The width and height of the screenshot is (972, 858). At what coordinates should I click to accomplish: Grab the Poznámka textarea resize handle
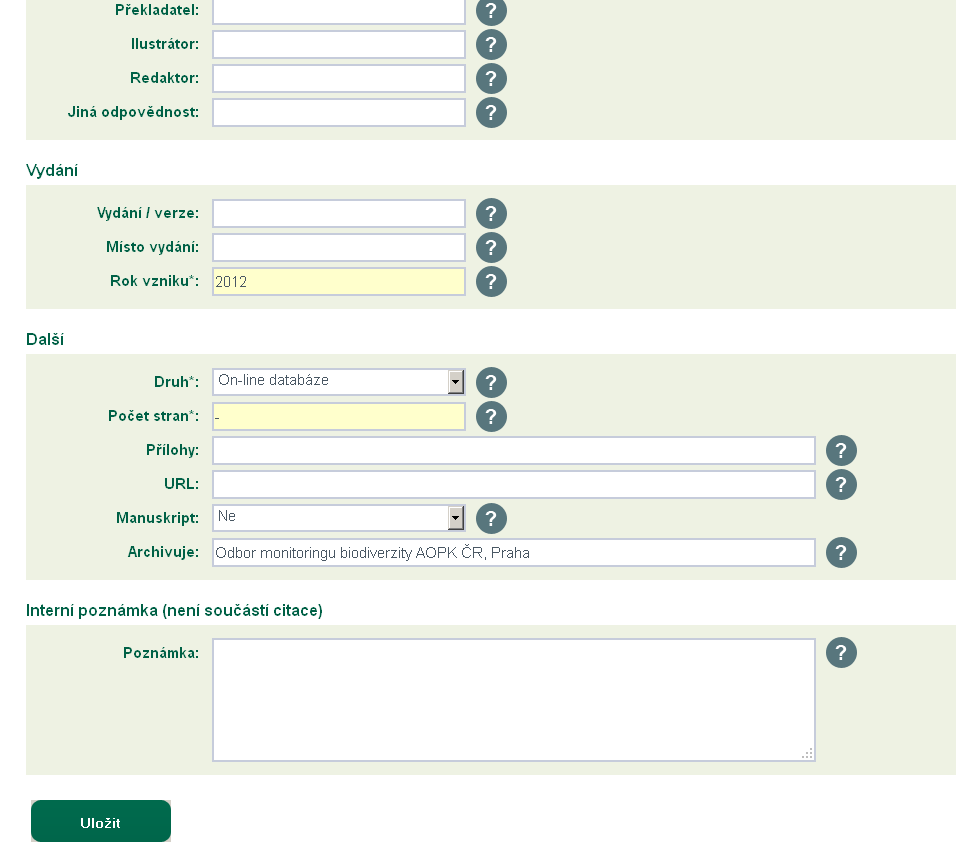807,753
